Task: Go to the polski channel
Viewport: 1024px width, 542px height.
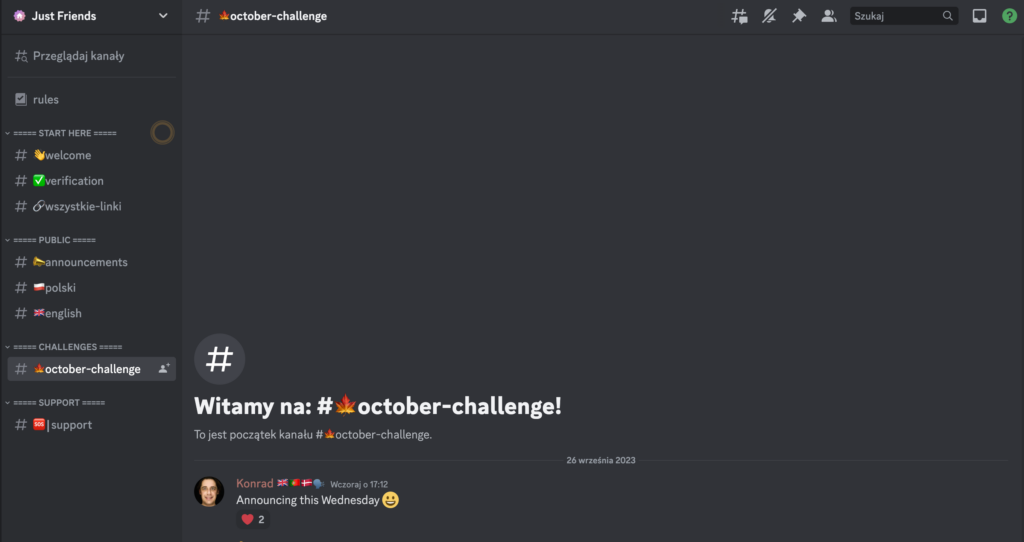Action: click(x=91, y=288)
